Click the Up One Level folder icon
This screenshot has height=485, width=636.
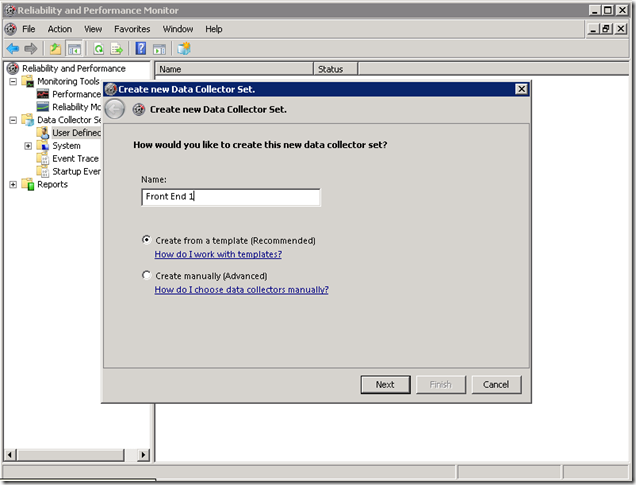[x=55, y=49]
